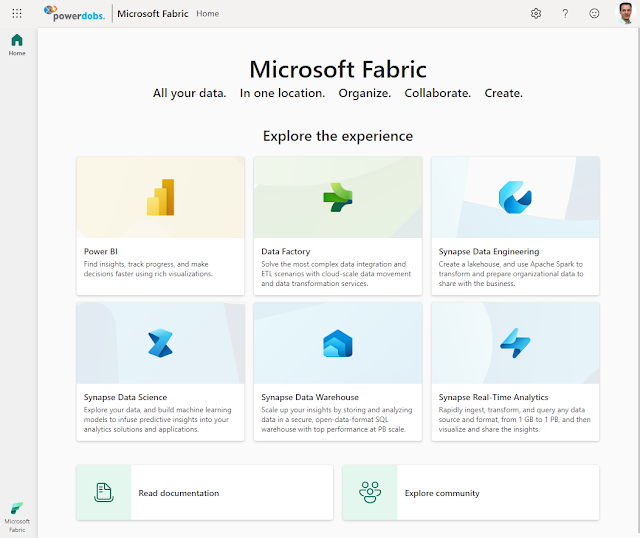The image size is (640, 538).
Task: Open the help question mark icon
Action: click(x=565, y=13)
